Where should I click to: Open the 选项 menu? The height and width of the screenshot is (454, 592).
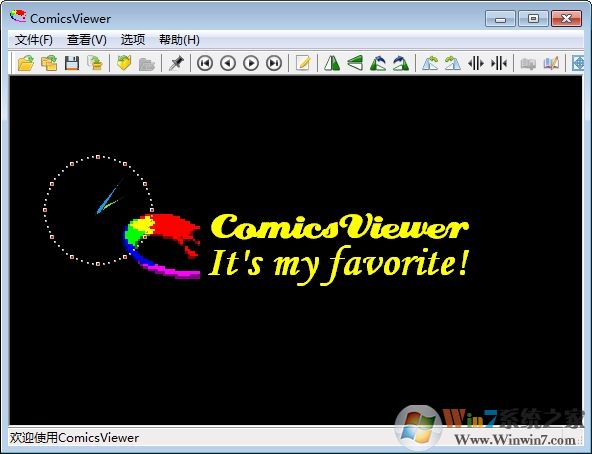133,40
